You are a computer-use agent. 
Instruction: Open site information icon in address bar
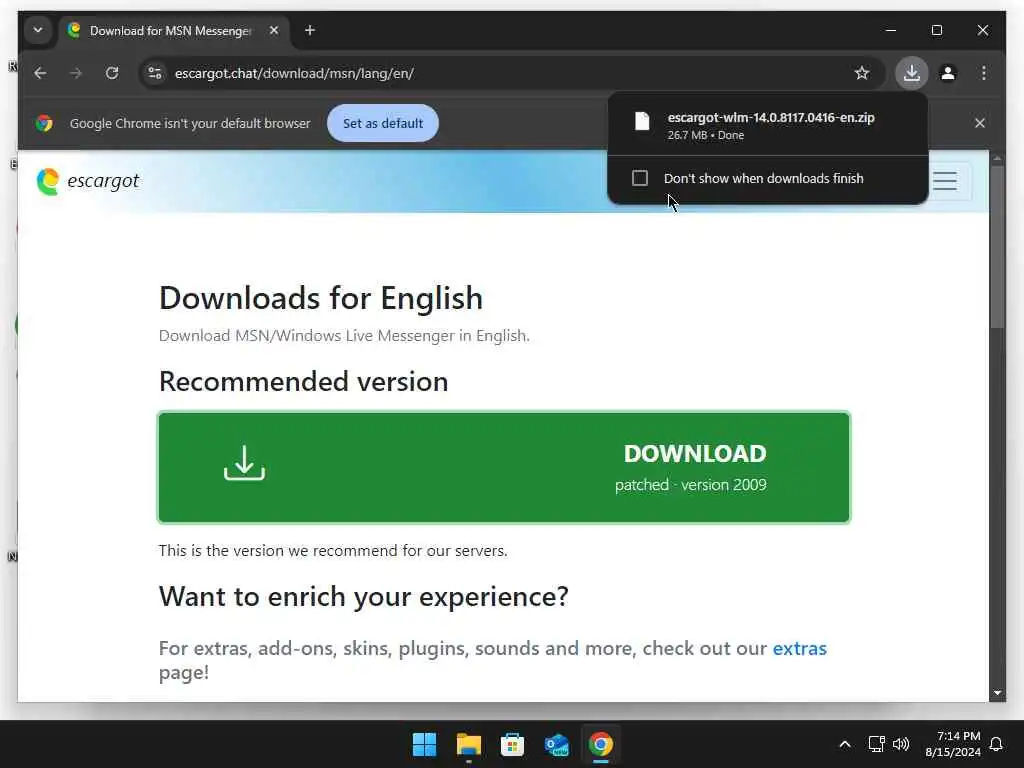pos(155,73)
